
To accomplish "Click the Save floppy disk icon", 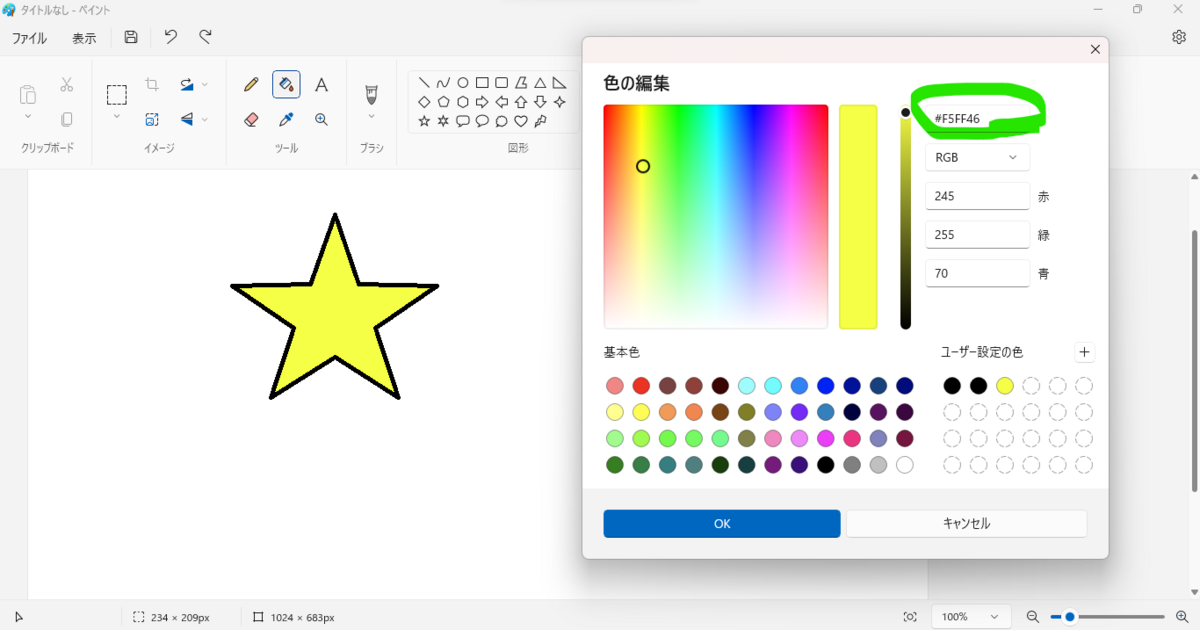I will (x=131, y=37).
